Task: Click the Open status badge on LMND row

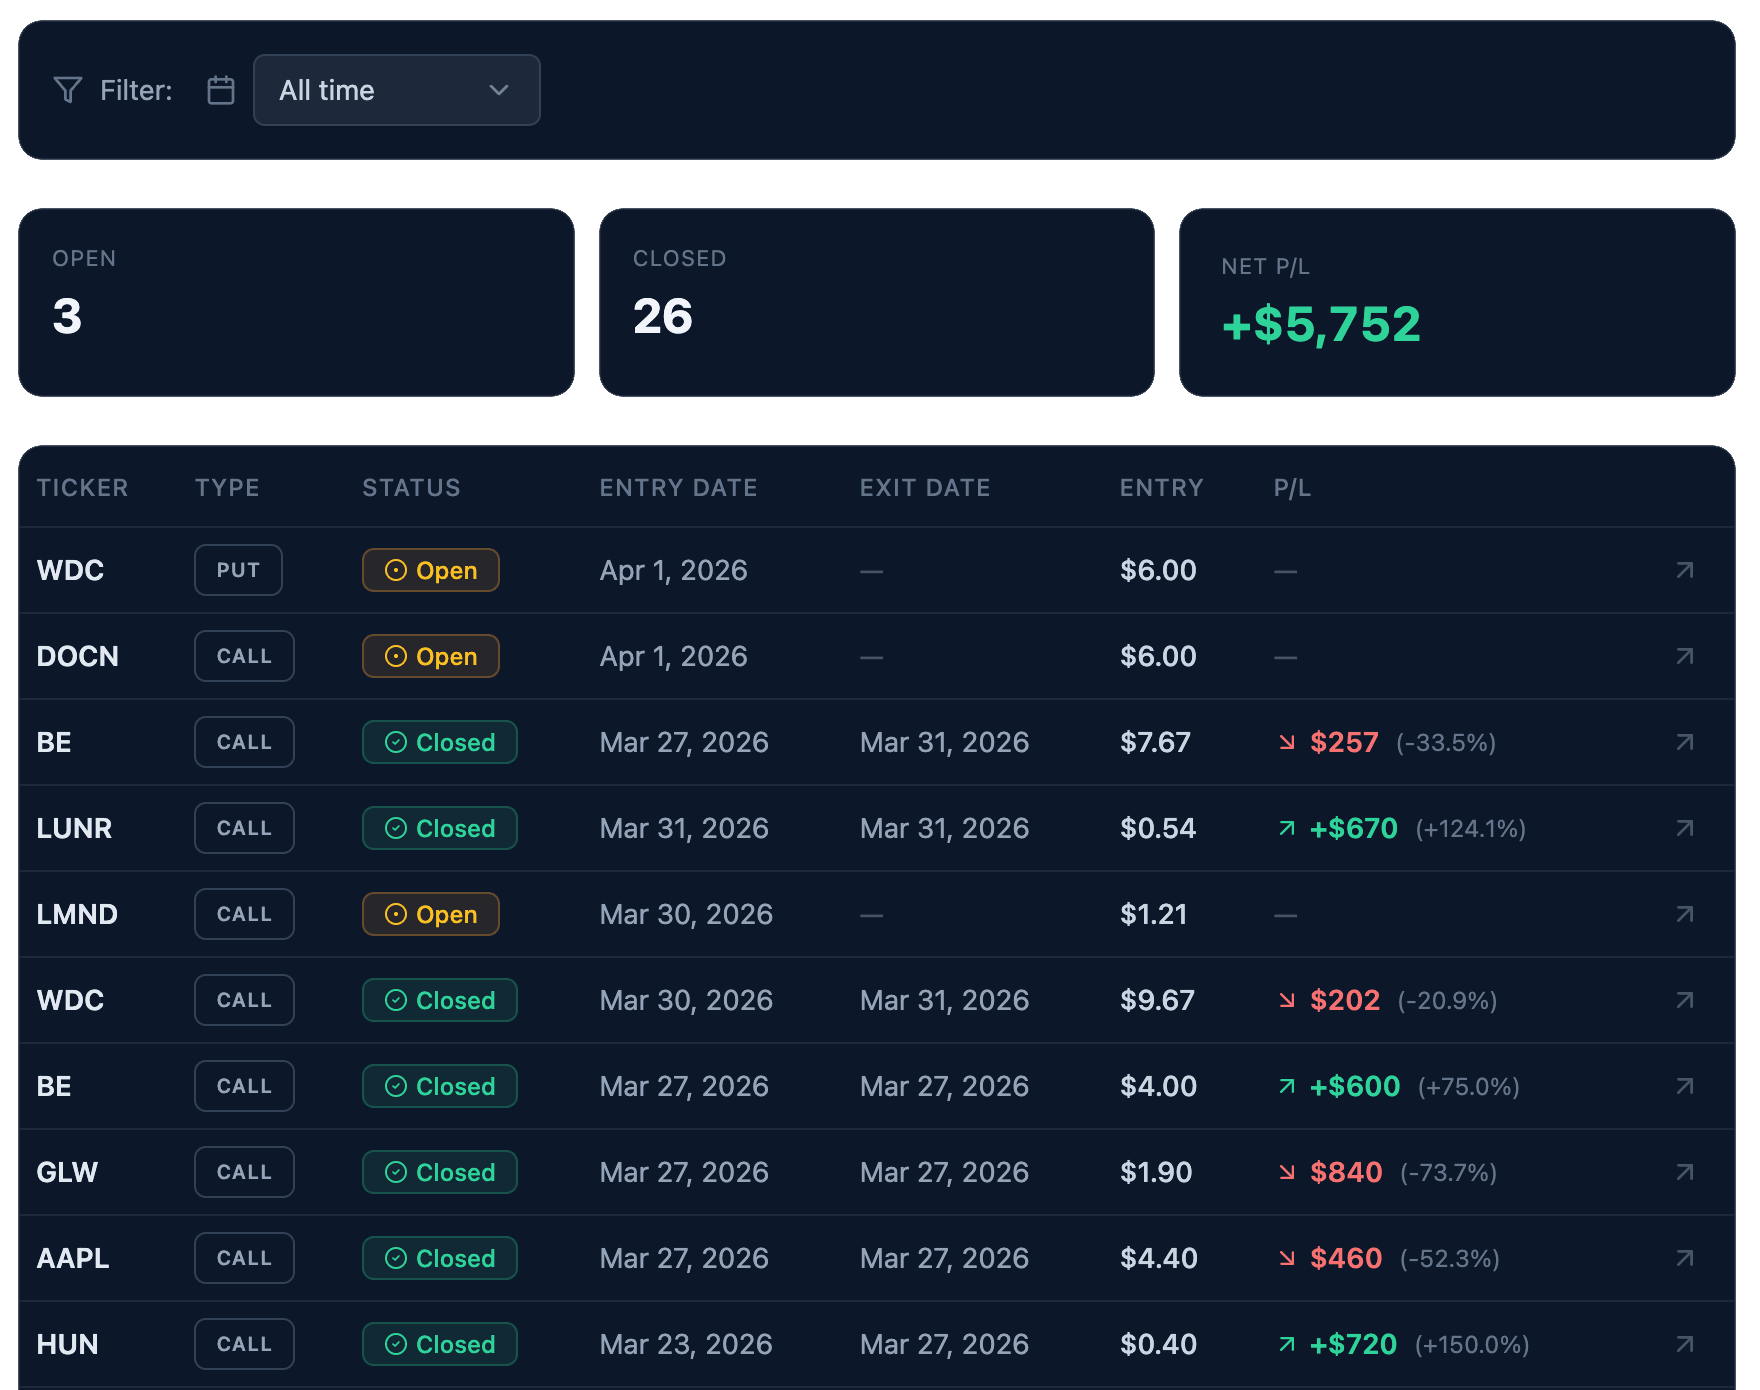Action: point(431,913)
